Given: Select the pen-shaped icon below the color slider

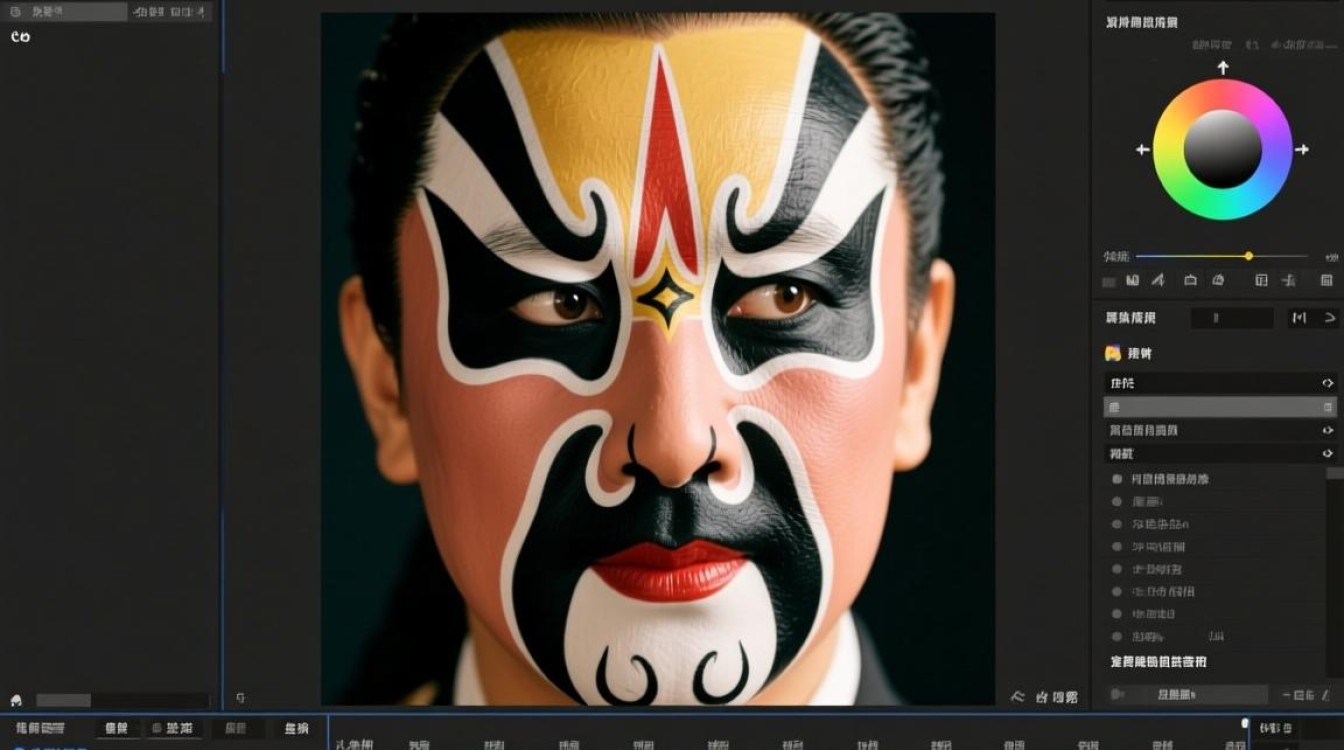Looking at the screenshot, I should coord(1158,281).
